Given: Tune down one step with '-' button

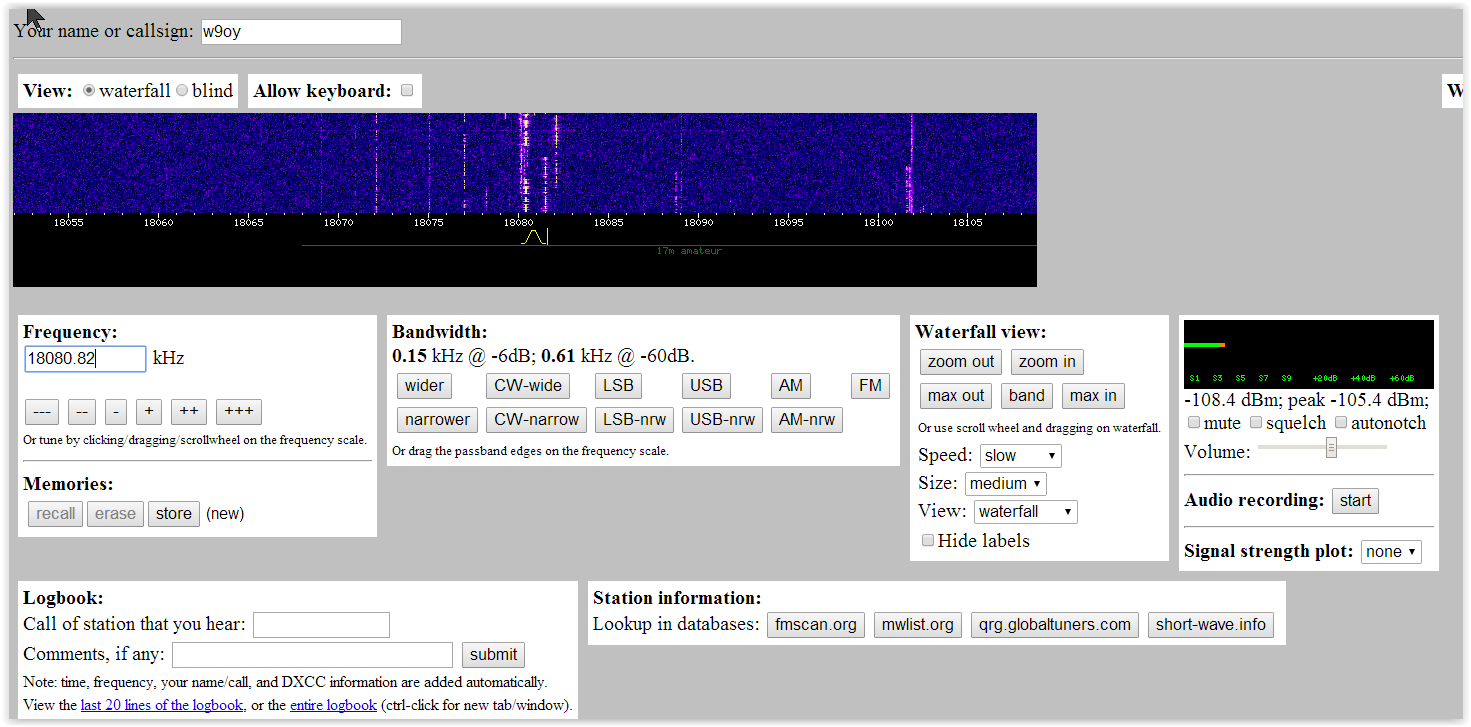Looking at the screenshot, I should (116, 412).
